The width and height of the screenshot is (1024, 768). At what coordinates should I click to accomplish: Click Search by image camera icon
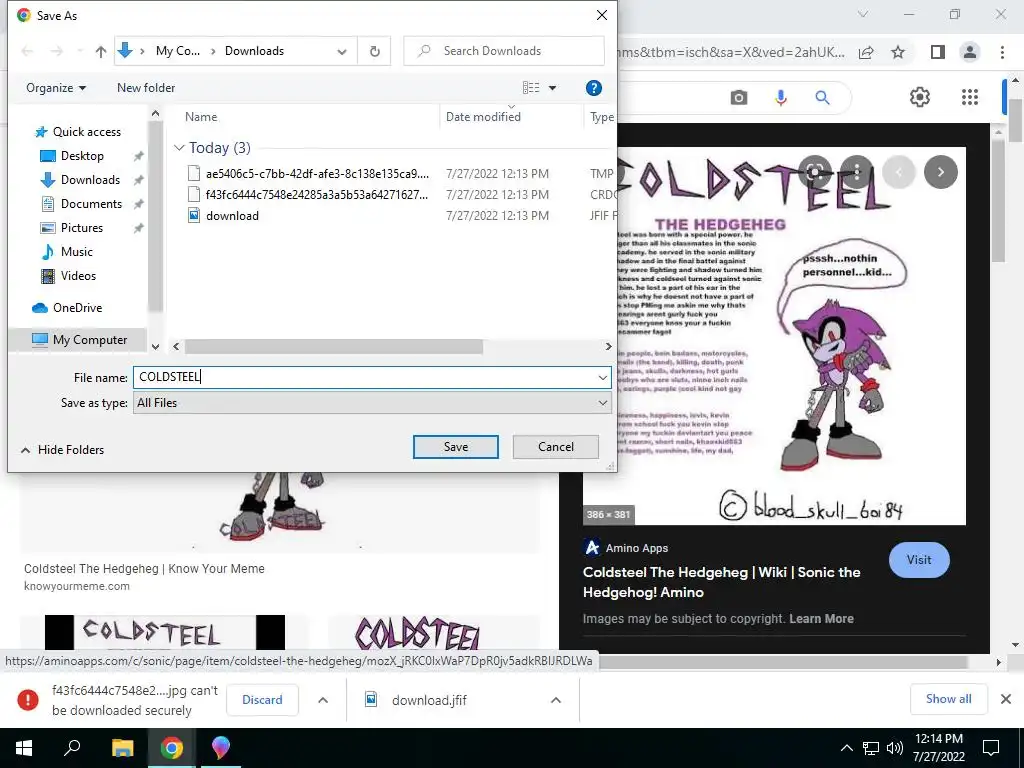[739, 98]
